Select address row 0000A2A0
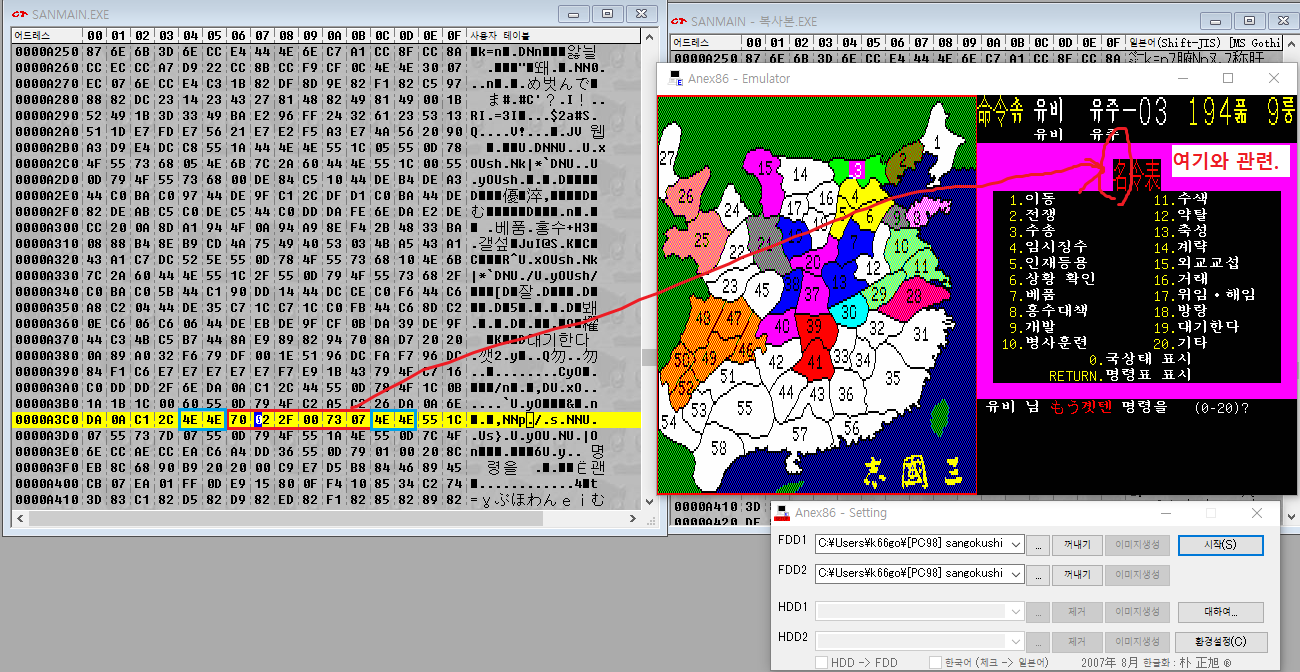 pos(326,130)
